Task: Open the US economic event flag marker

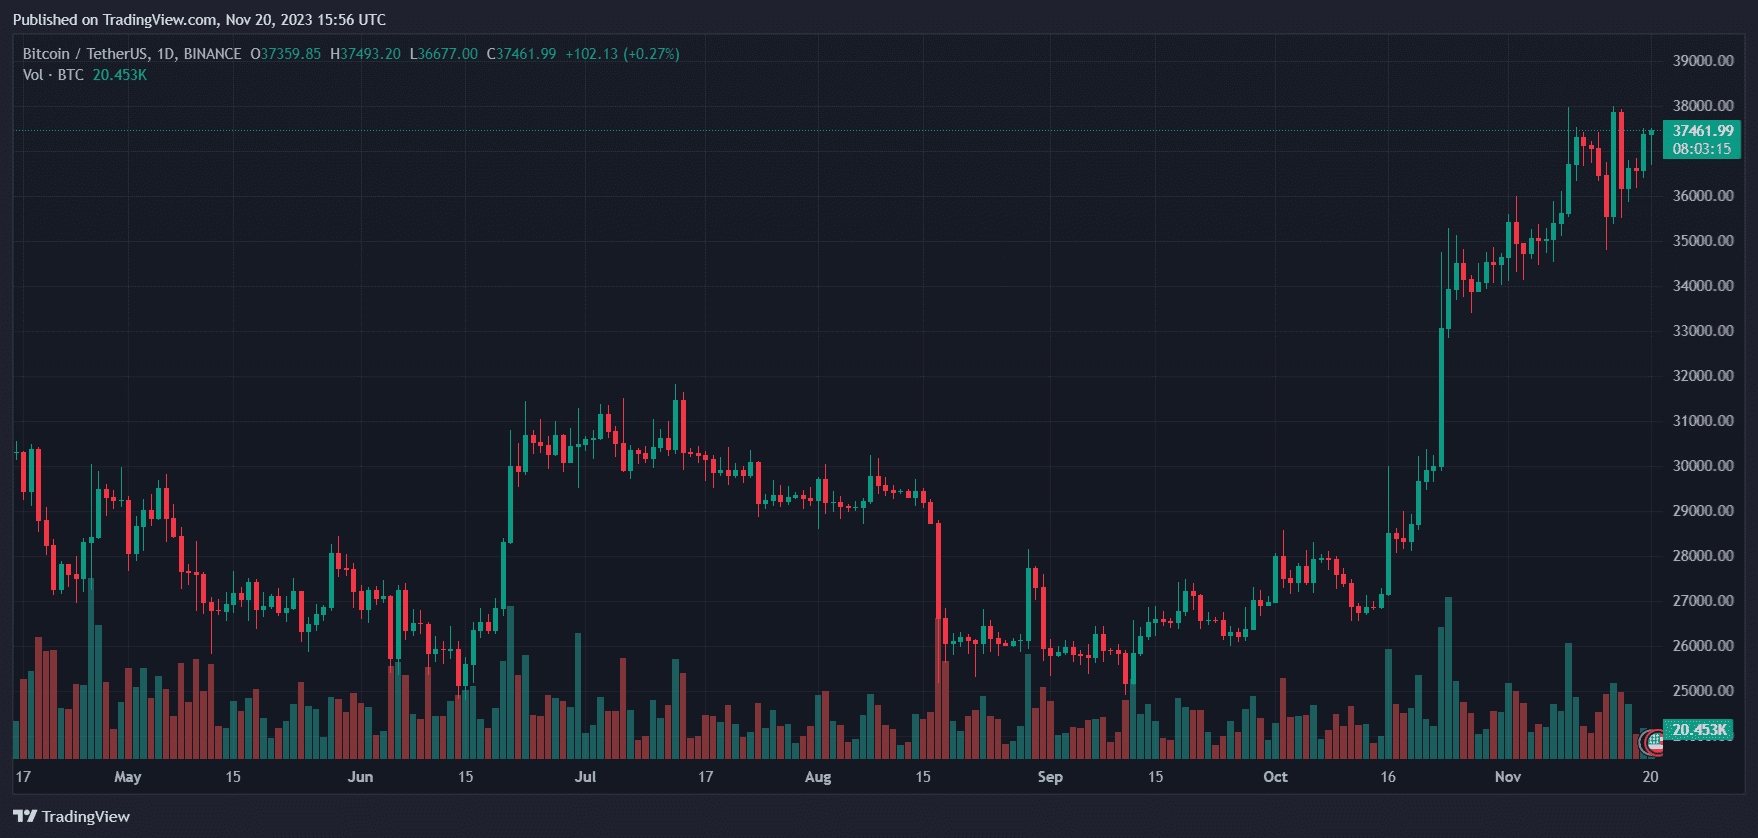Action: click(x=1655, y=742)
